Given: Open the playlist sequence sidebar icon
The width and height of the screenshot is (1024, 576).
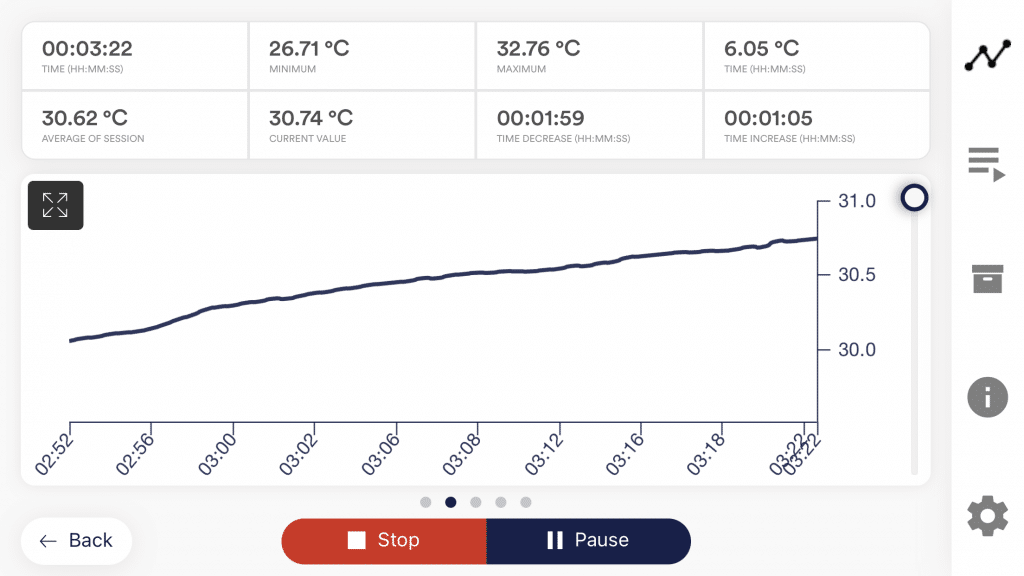Looking at the screenshot, I should click(987, 163).
